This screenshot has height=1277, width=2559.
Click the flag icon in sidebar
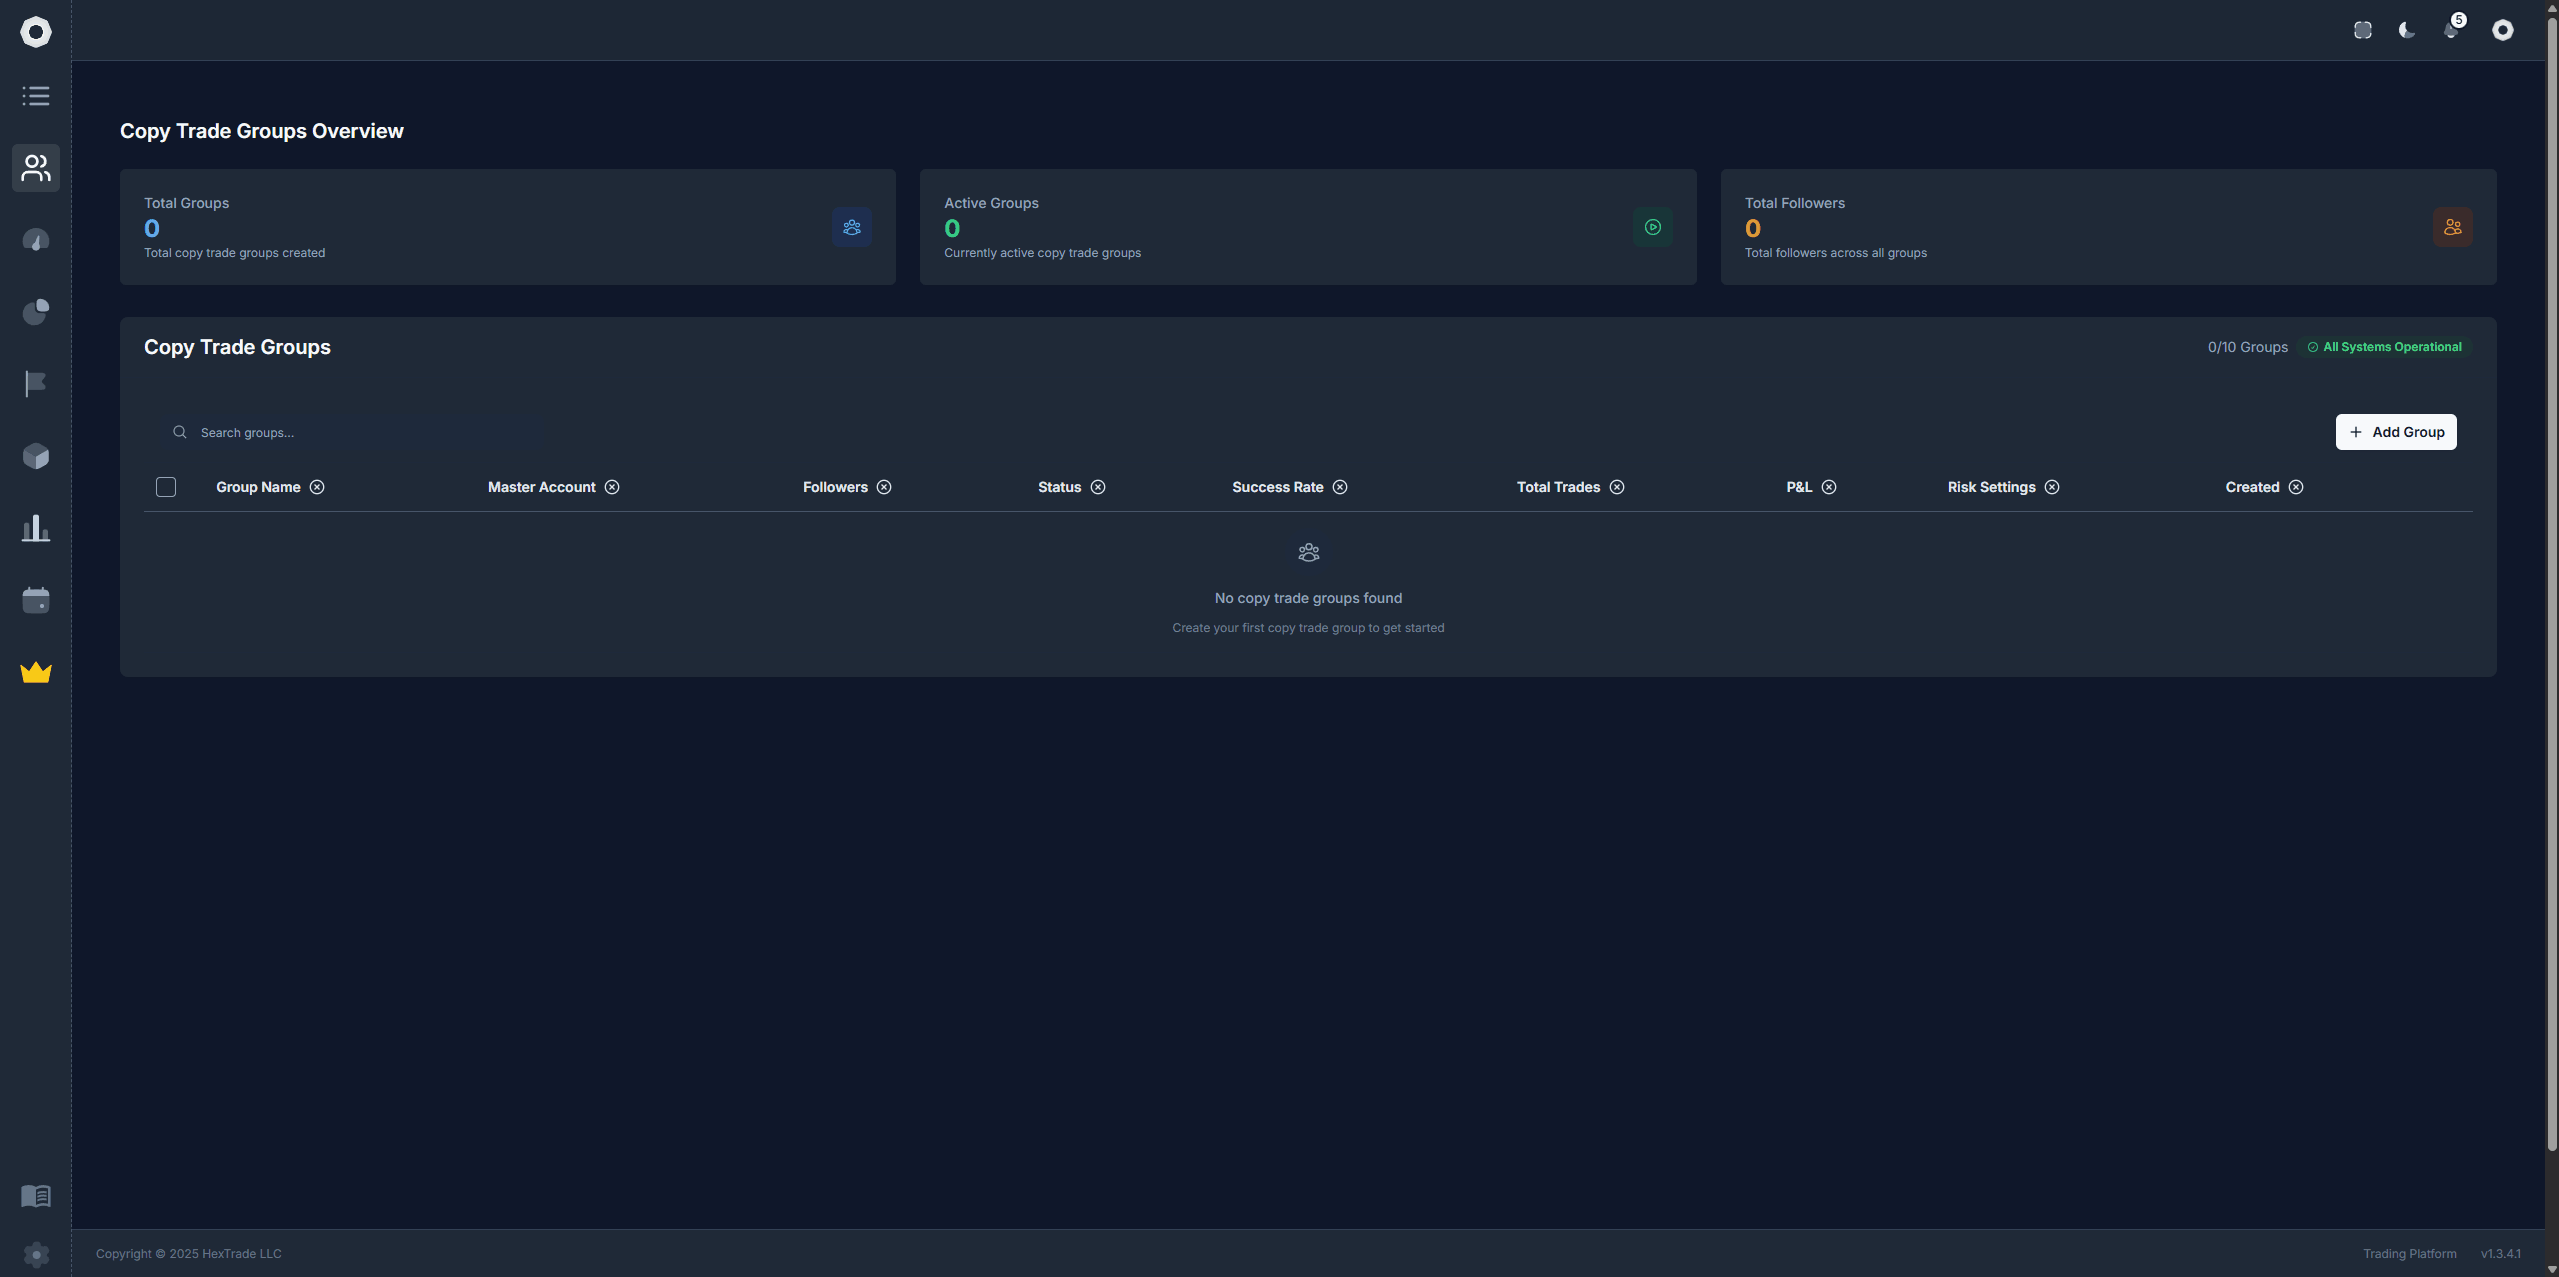[x=36, y=384]
